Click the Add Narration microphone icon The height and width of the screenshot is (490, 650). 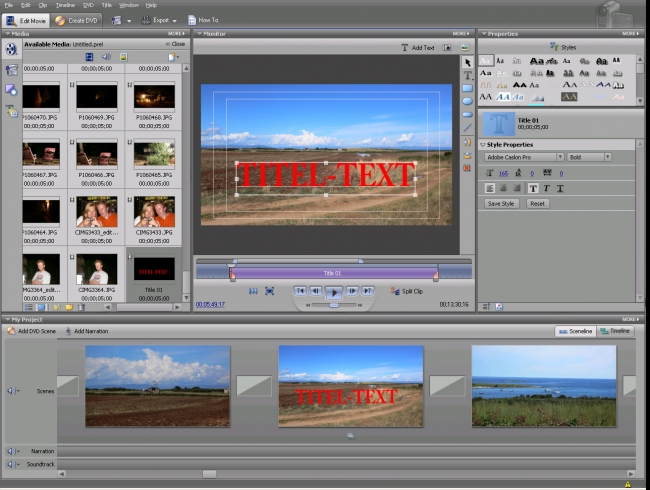pos(69,331)
